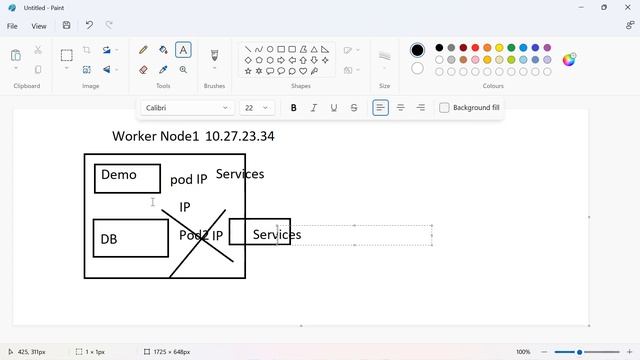Pick the red colour swatch
640x360 pixels.
pyautogui.click(x=475, y=48)
